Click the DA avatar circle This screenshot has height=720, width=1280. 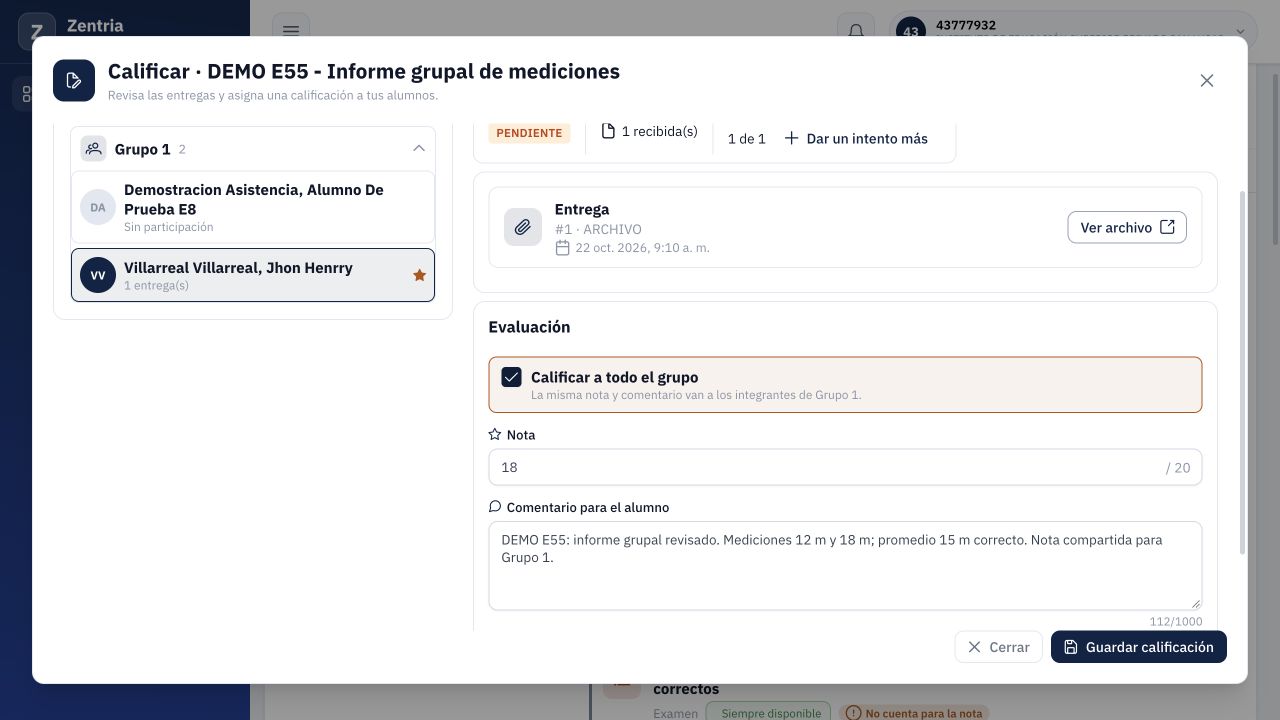[98, 208]
